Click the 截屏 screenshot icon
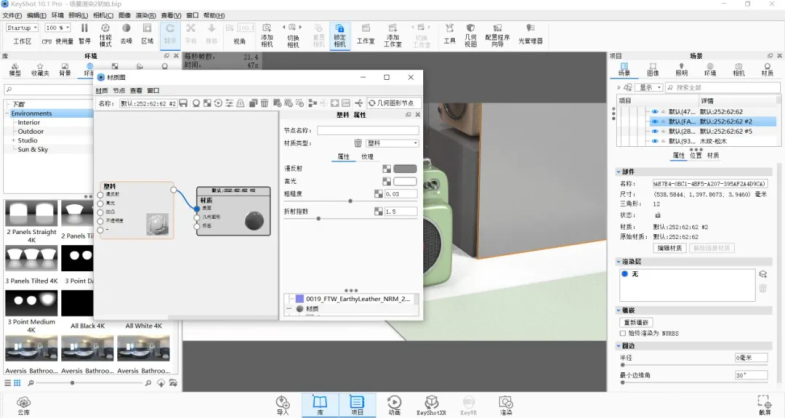Image resolution: width=785 pixels, height=418 pixels. (x=765, y=401)
